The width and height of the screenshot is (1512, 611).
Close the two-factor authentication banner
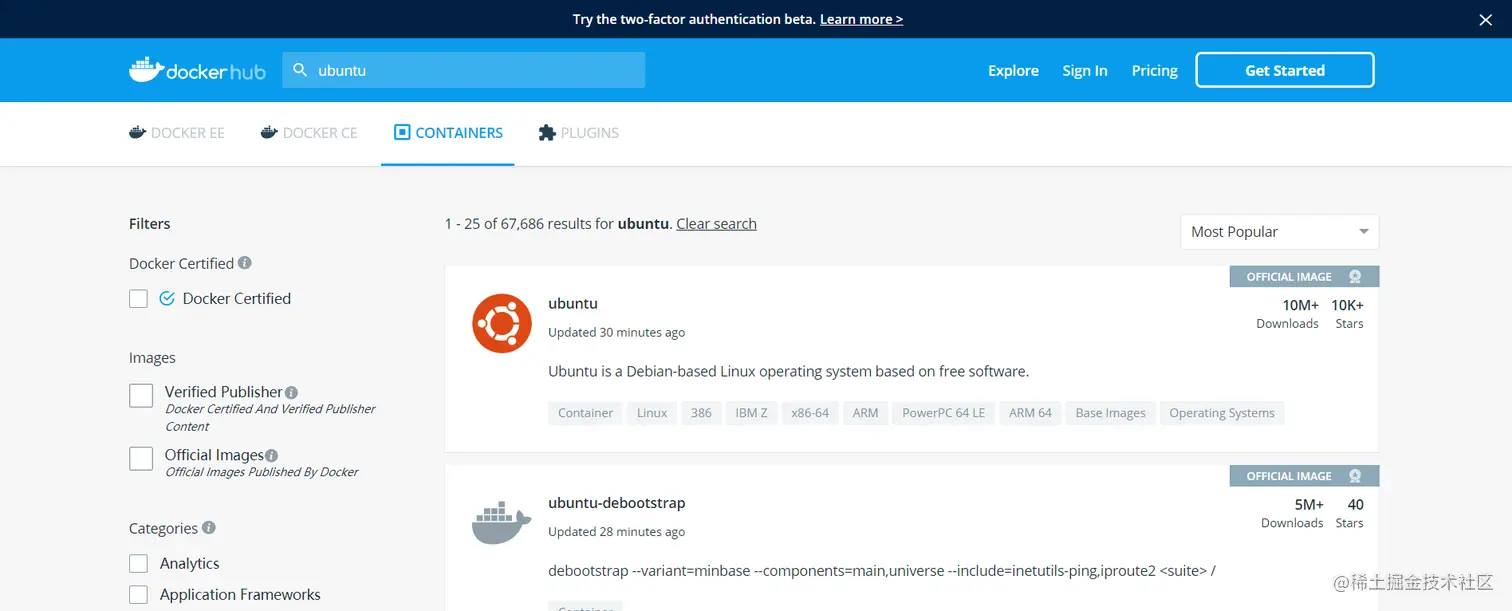pyautogui.click(x=1485, y=19)
